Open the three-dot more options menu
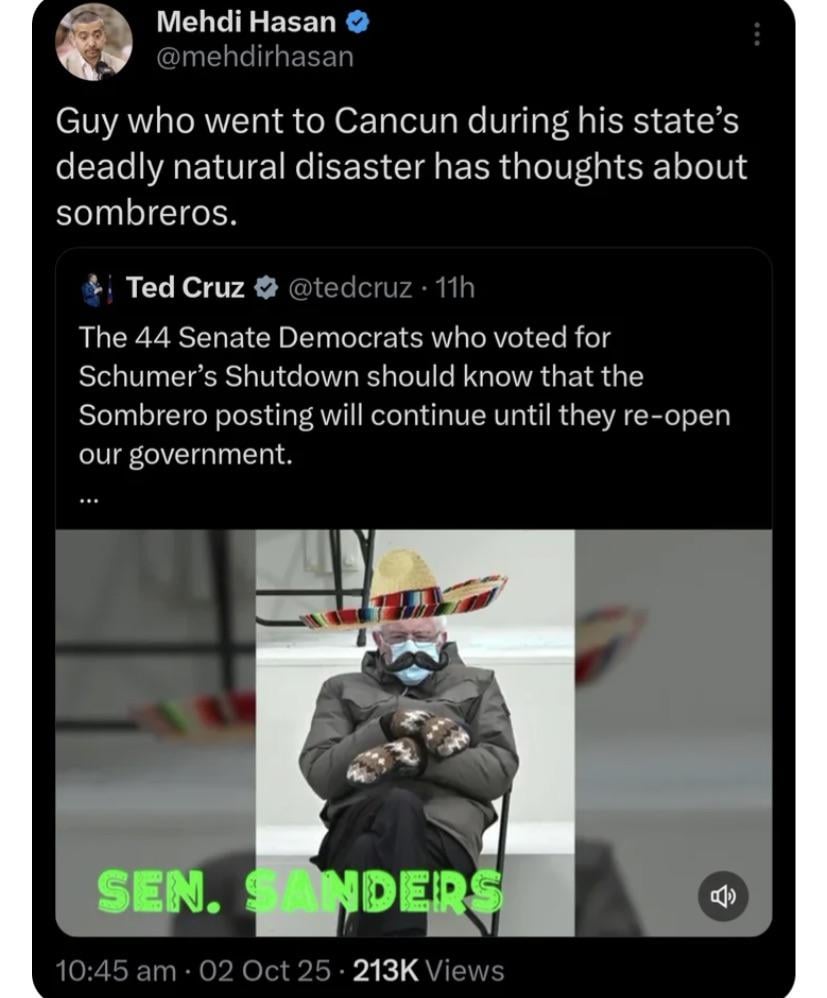The image size is (827, 998). click(756, 34)
